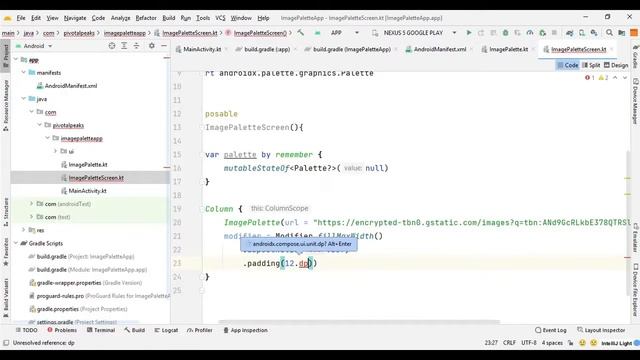Screen dimensions: 640x360
Task: Switch to MainActivity.kt editor tab
Action: coord(202,49)
